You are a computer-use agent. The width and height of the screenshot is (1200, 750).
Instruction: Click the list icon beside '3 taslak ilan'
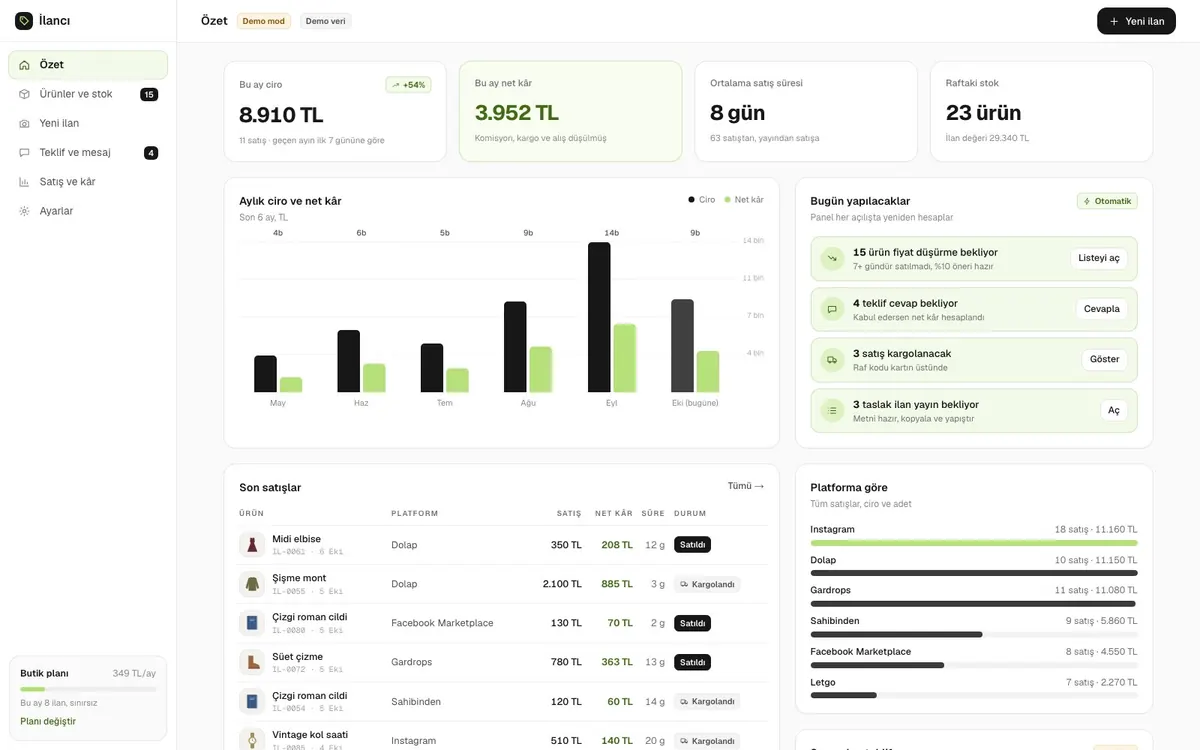pyautogui.click(x=832, y=411)
